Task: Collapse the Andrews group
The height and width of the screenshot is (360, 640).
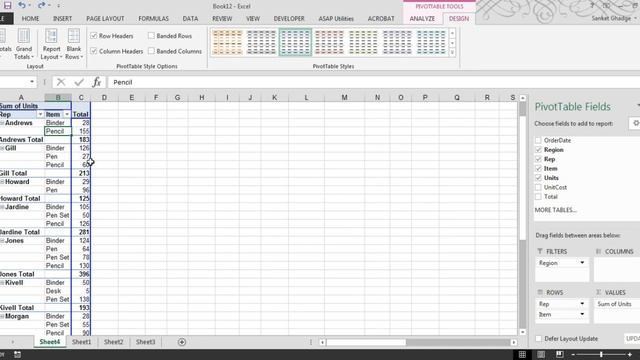Action: click(x=2, y=123)
